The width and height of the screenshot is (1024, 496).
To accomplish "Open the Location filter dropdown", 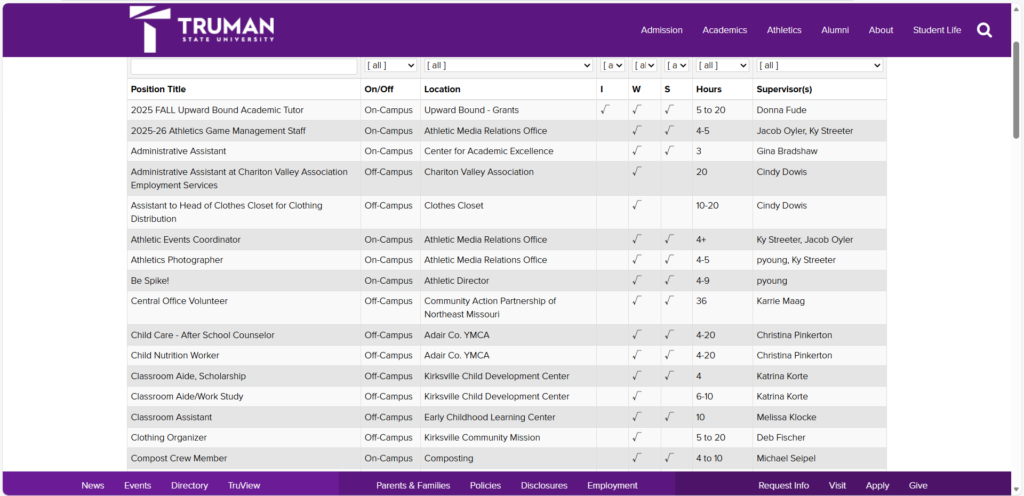I will click(x=508, y=66).
